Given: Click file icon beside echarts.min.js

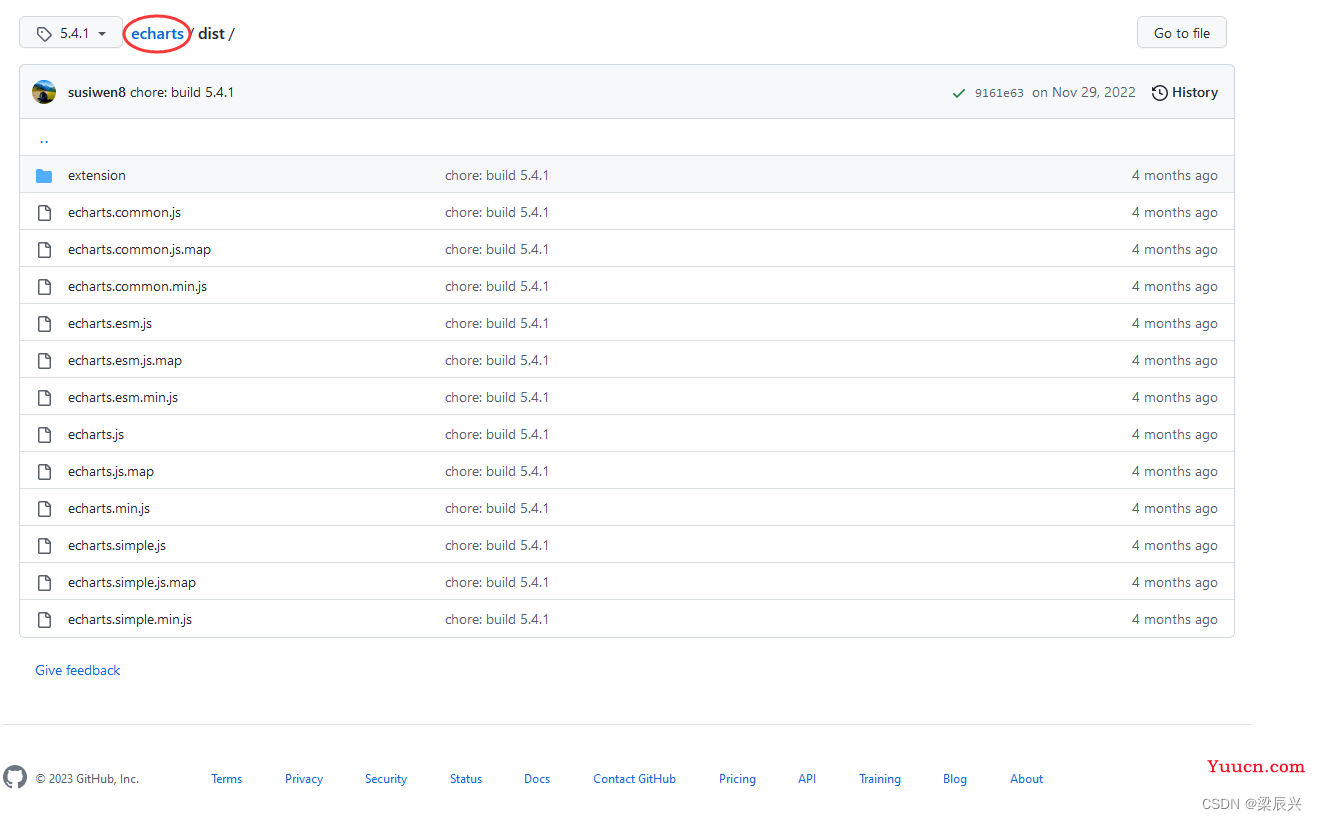Looking at the screenshot, I should pyautogui.click(x=44, y=509).
